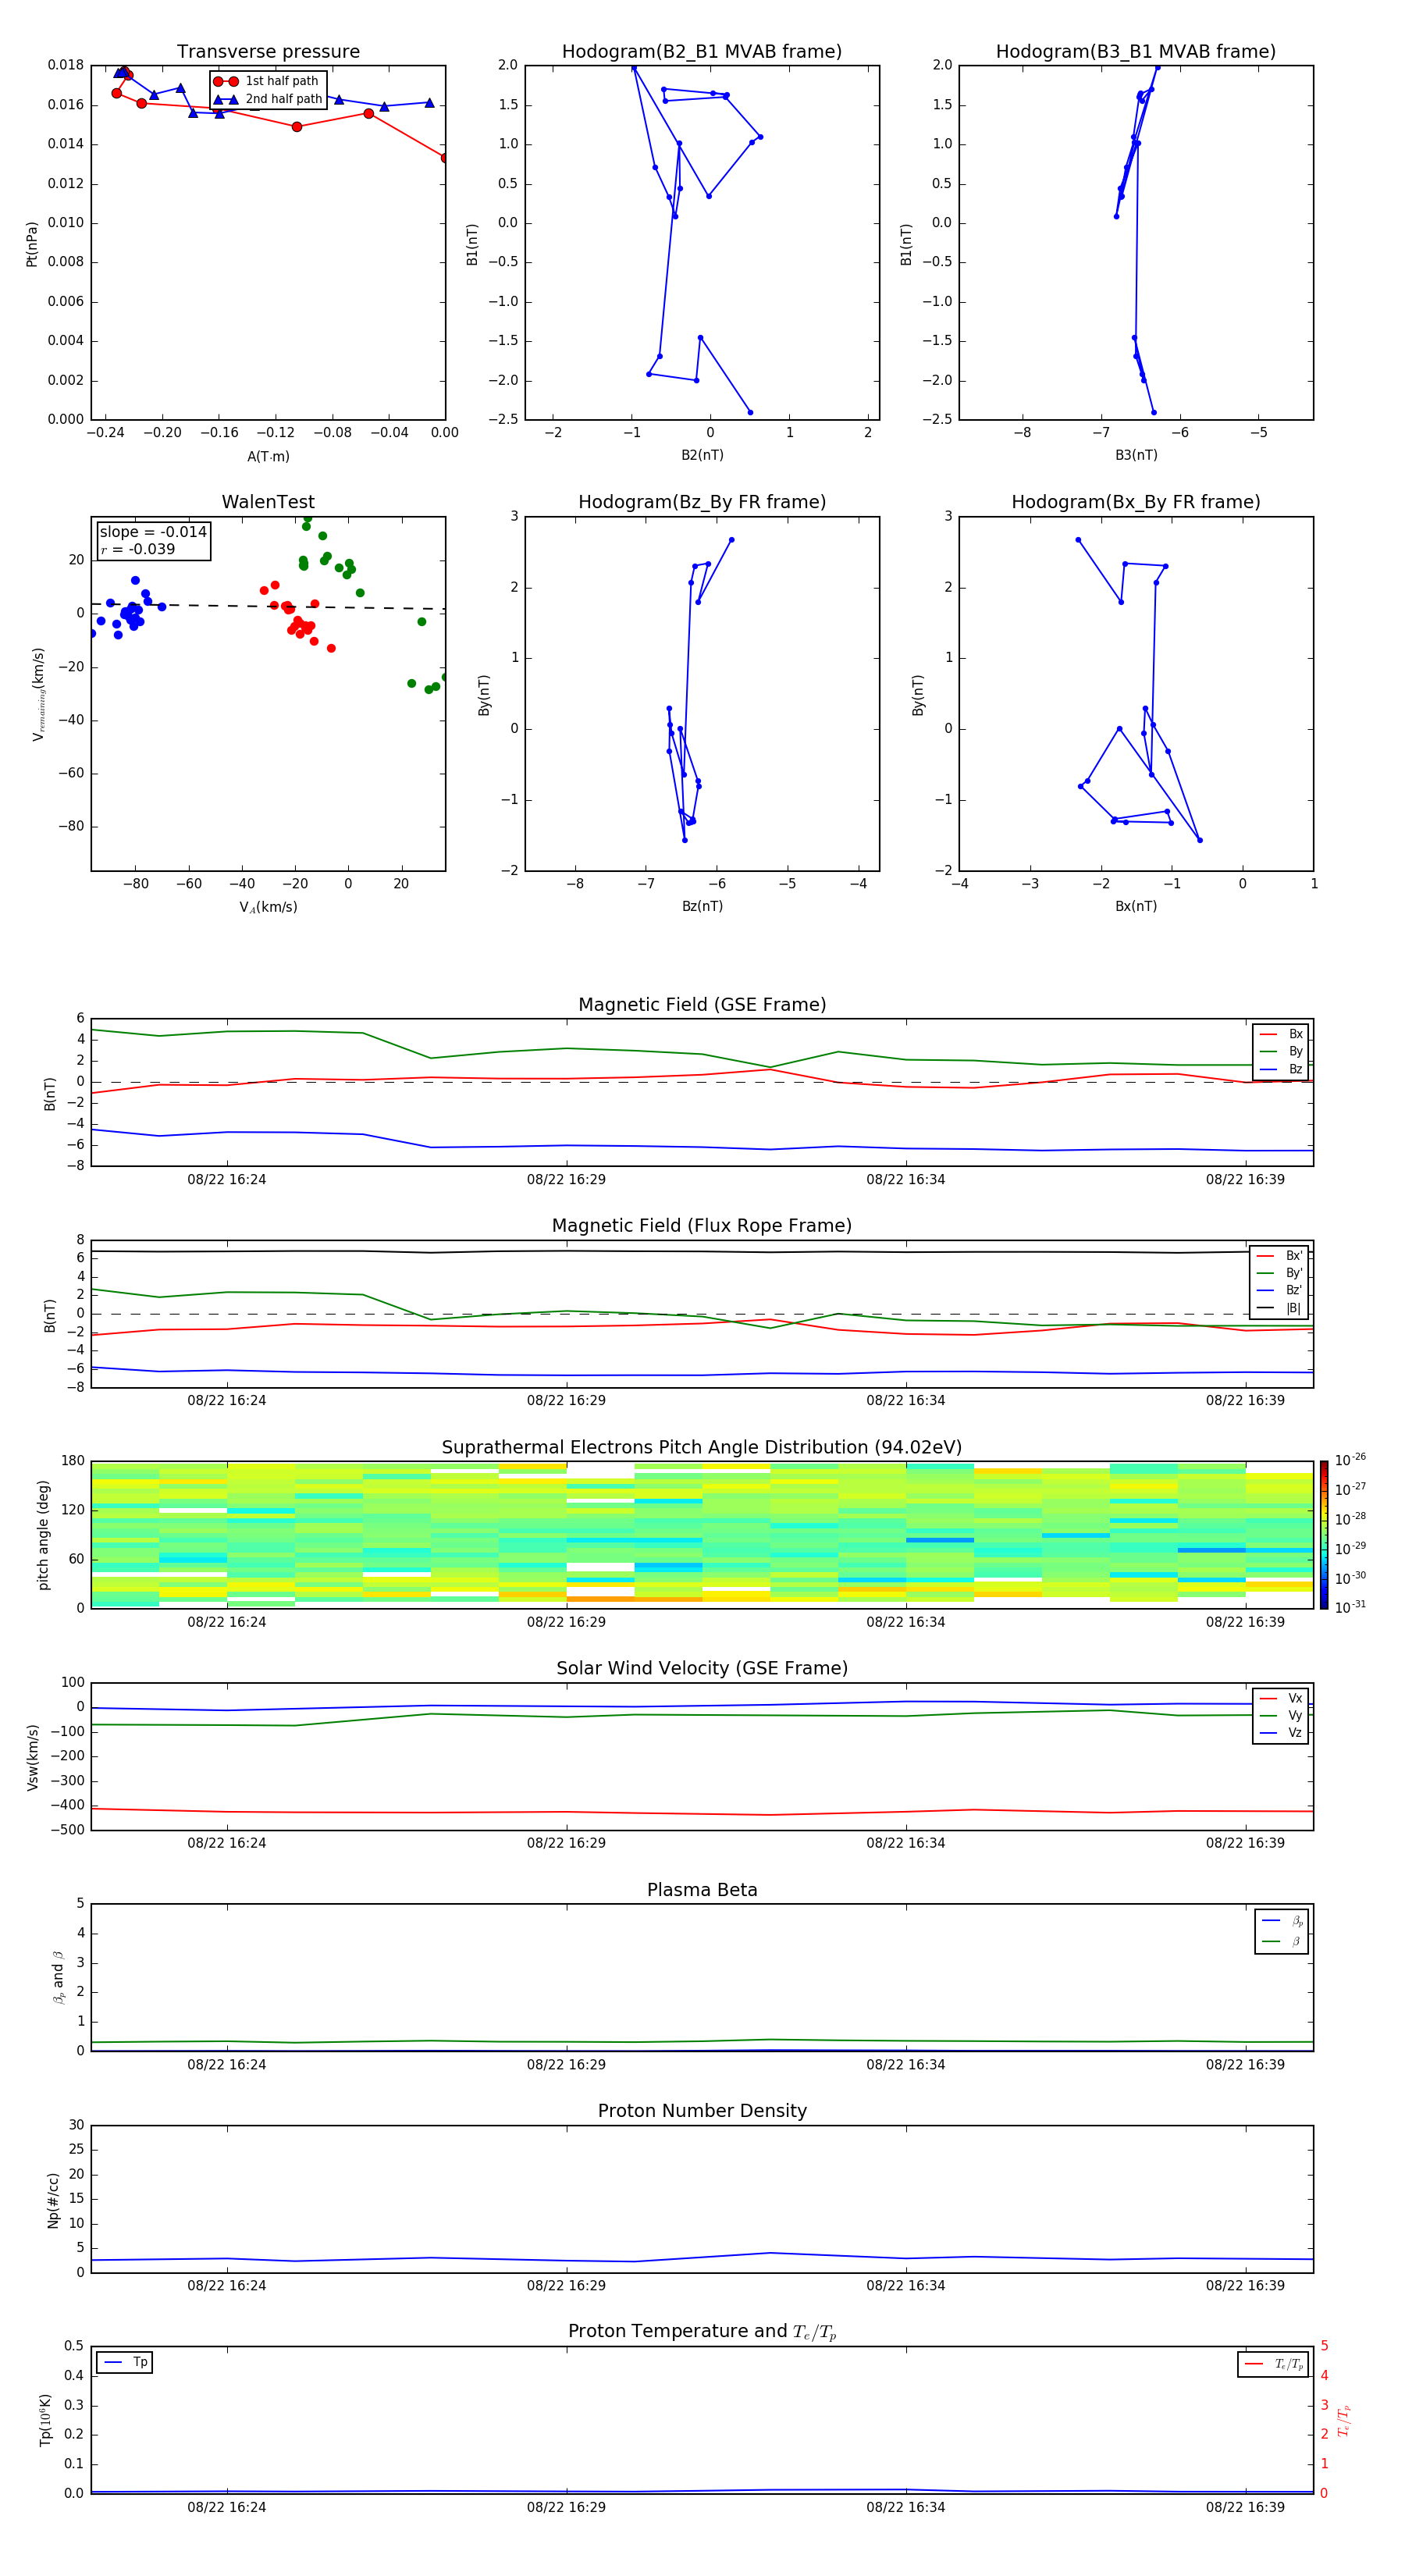The width and height of the screenshot is (1405, 2576).
Task: Click the Hodogram(Bz_By FR frame) title
Action: pyautogui.click(x=702, y=502)
